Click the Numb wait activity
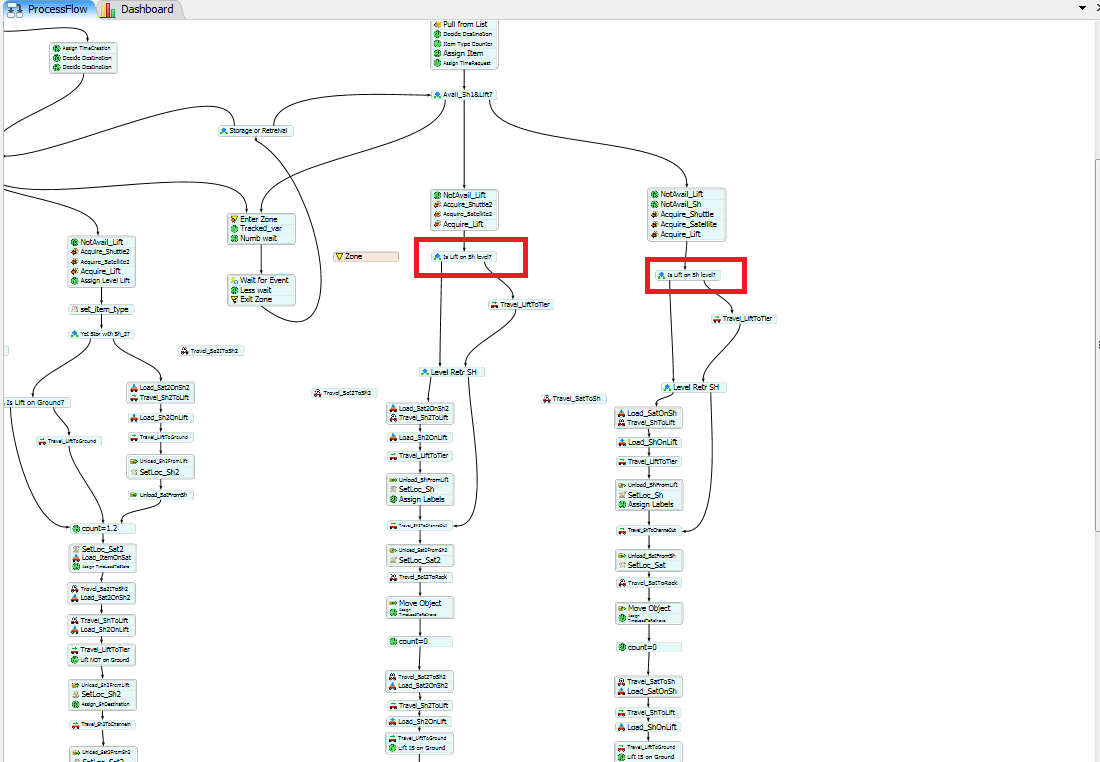This screenshot has height=762, width=1100. [x=260, y=238]
